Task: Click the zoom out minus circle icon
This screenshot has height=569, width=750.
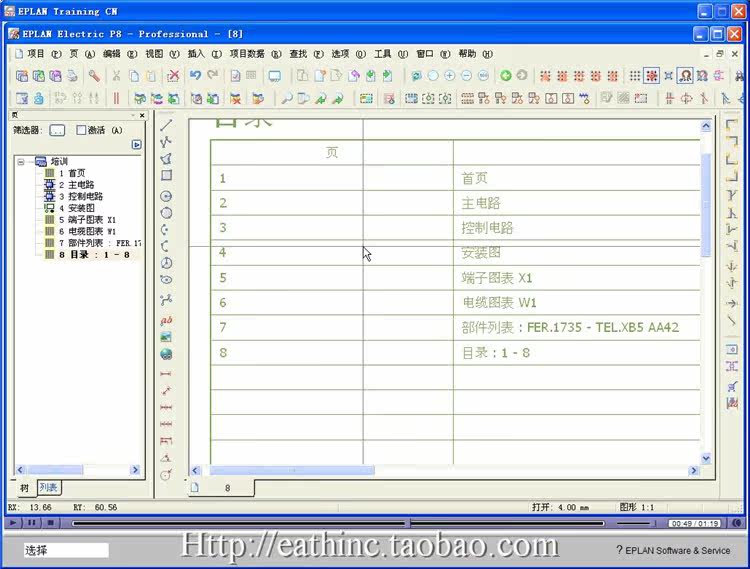Action: coord(466,76)
